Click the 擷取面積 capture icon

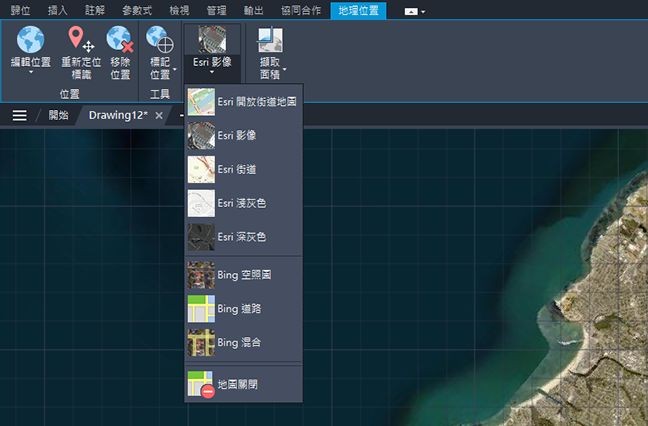pyautogui.click(x=270, y=39)
